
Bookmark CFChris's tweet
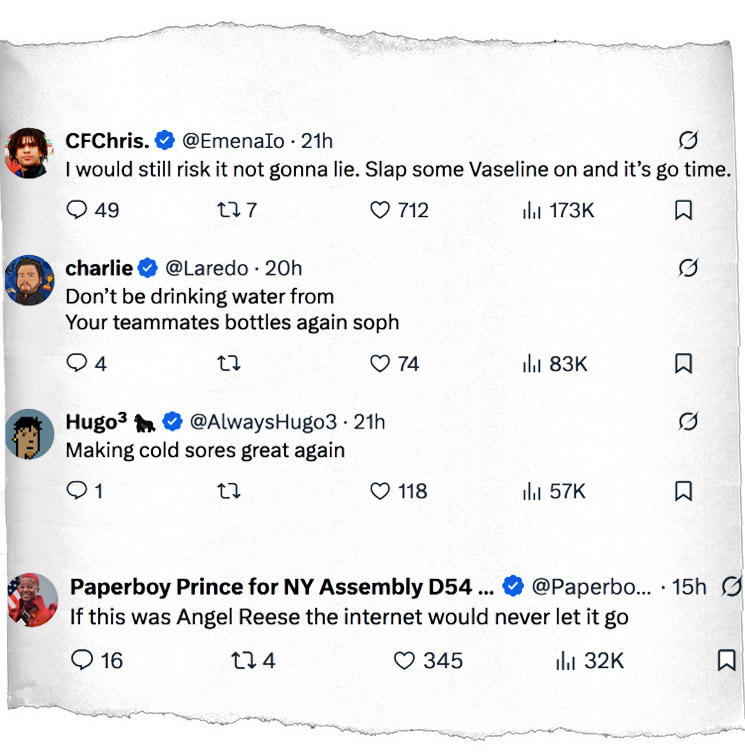[x=684, y=210]
